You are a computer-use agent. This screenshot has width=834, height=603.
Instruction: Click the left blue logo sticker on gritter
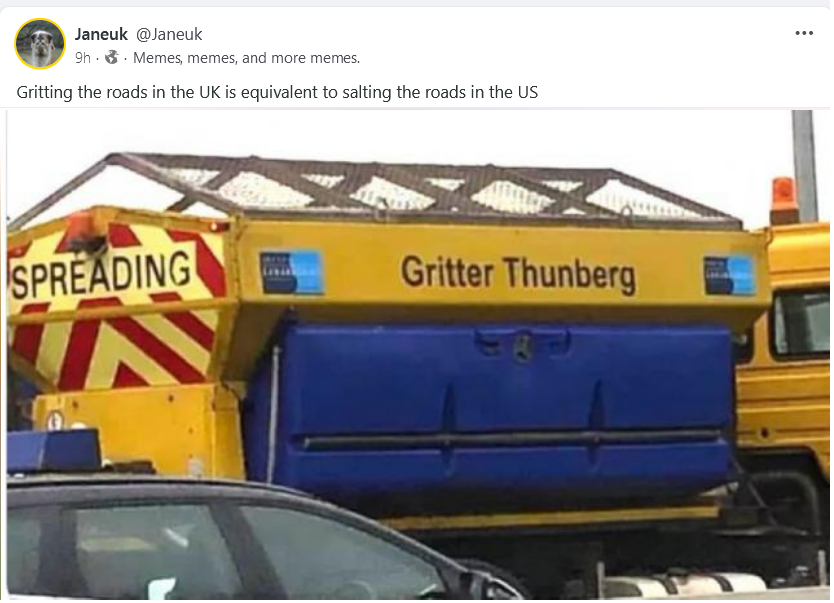(291, 272)
